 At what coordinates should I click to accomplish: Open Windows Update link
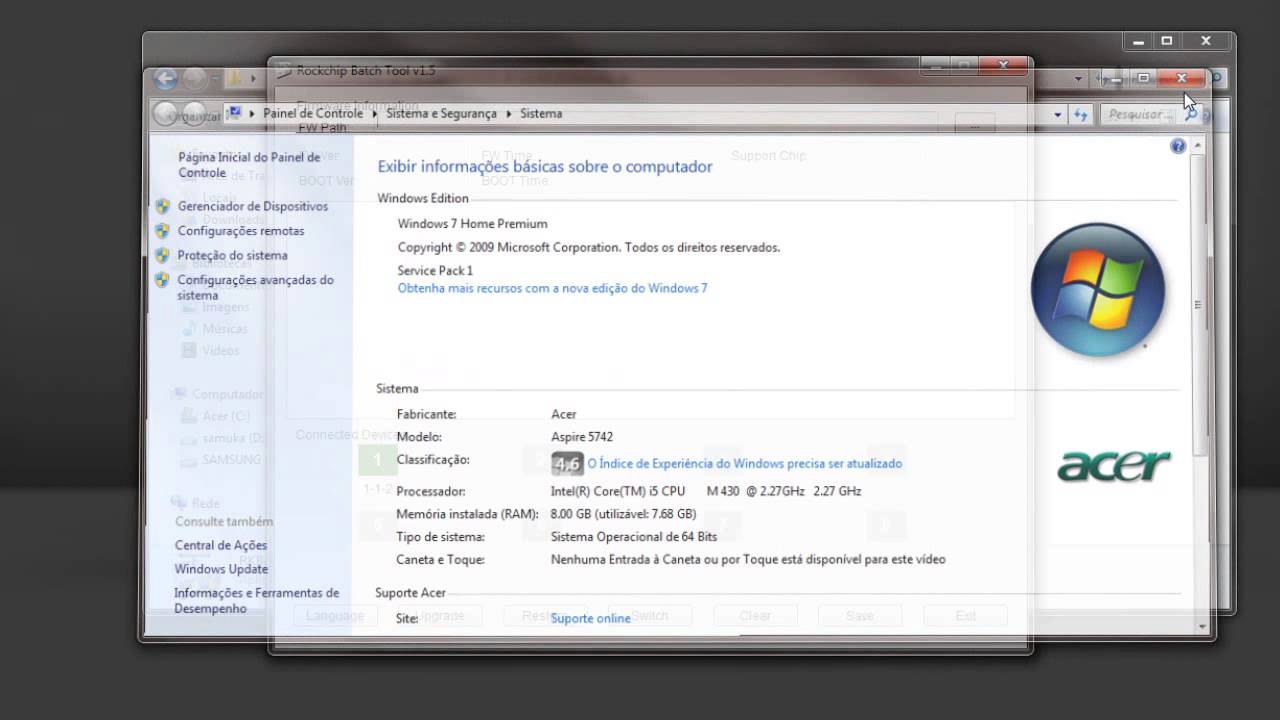tap(221, 569)
